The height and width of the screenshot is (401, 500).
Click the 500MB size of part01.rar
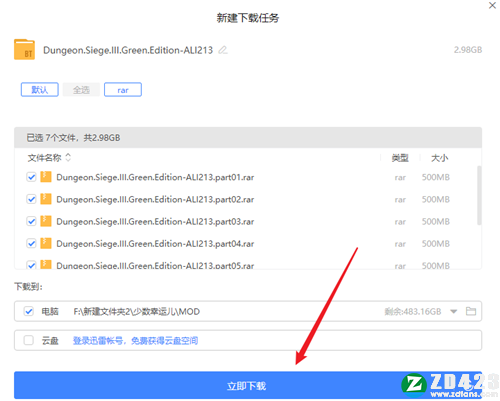click(436, 177)
